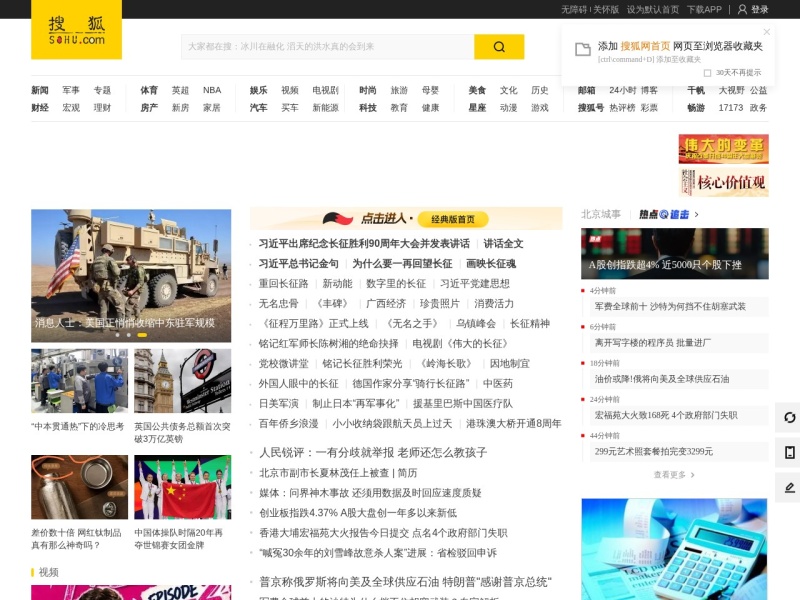
Task: Open the titanium cup product thumbnail
Action: click(80, 487)
